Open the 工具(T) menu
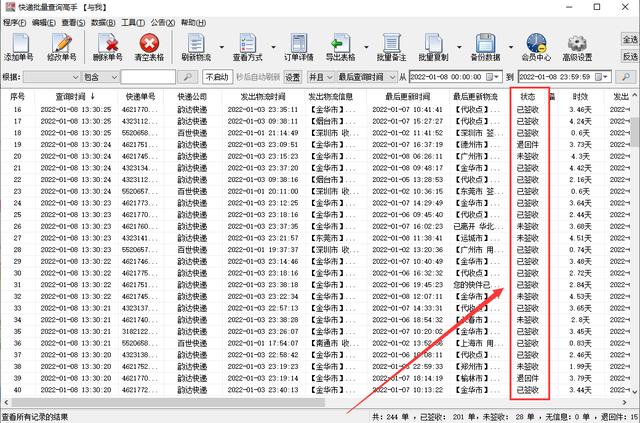 click(132, 20)
